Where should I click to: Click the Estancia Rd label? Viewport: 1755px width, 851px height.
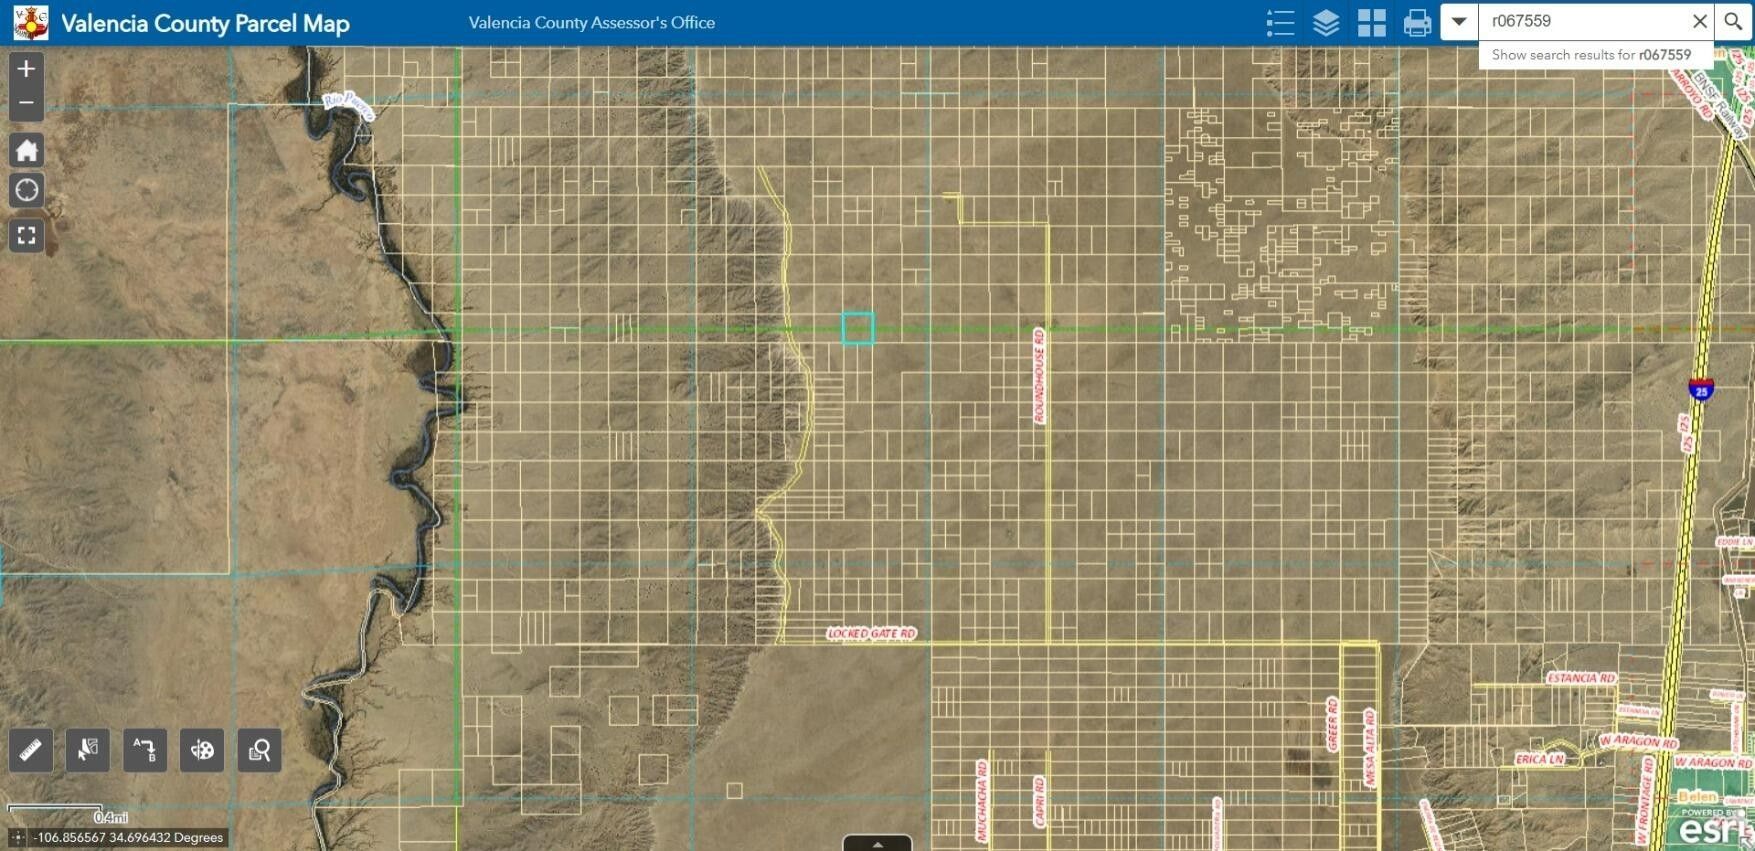coord(1581,678)
